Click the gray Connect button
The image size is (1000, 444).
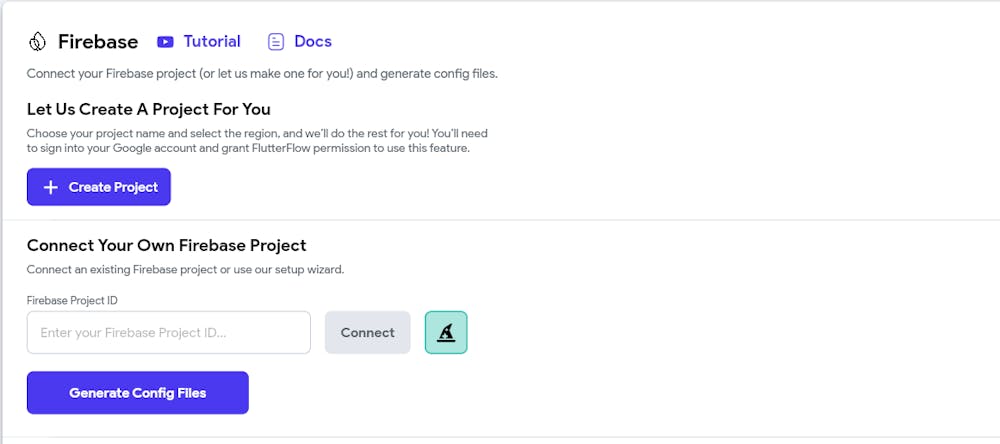pyautogui.click(x=367, y=332)
